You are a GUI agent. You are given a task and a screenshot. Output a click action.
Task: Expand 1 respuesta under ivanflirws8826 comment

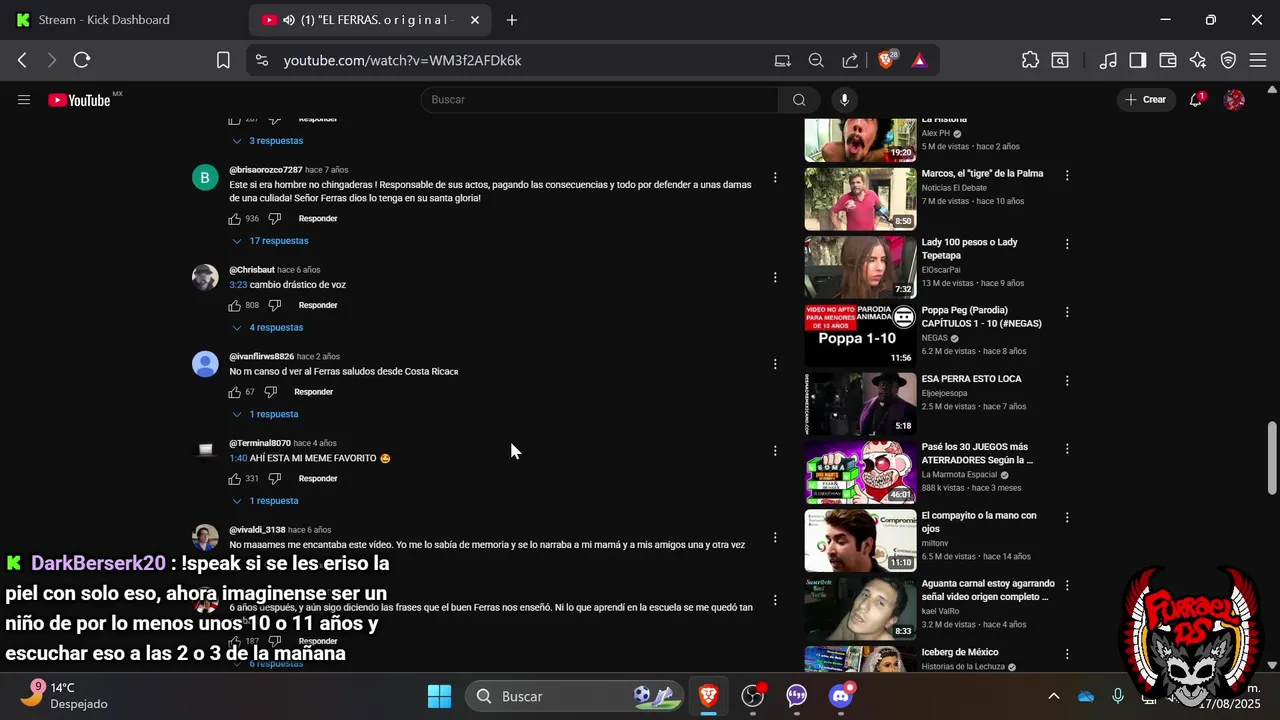click(264, 414)
